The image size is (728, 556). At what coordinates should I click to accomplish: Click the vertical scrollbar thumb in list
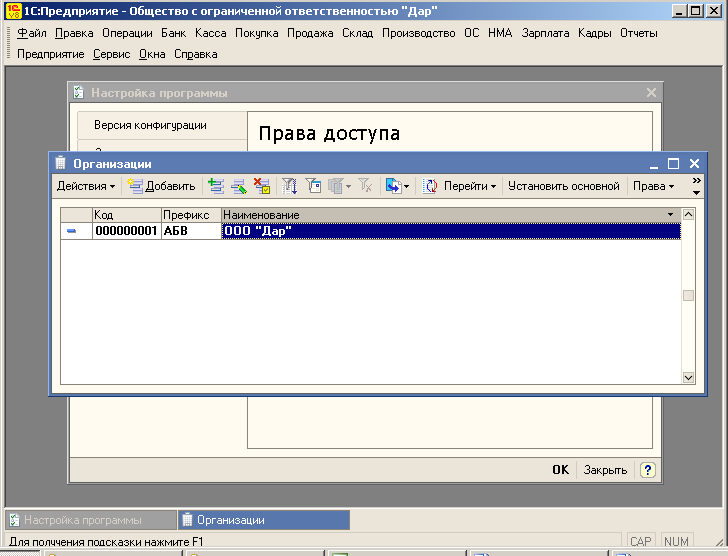coord(688,296)
